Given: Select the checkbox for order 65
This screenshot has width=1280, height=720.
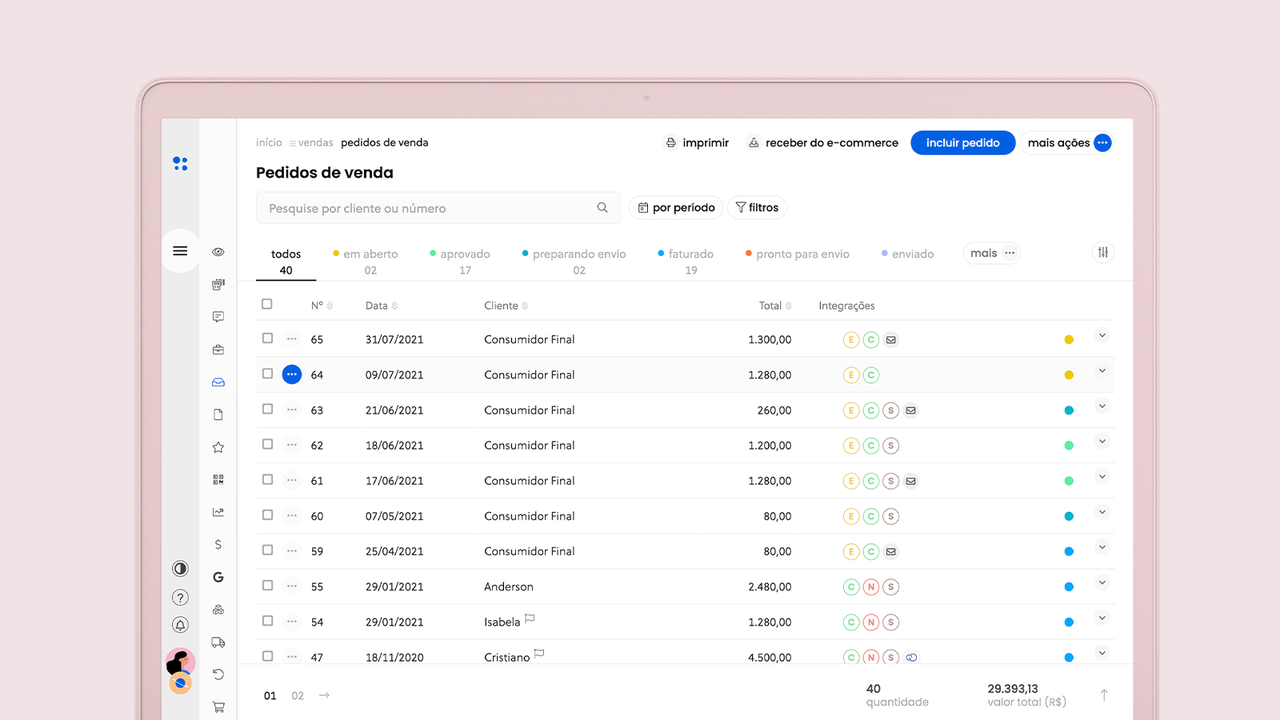Looking at the screenshot, I should [267, 338].
